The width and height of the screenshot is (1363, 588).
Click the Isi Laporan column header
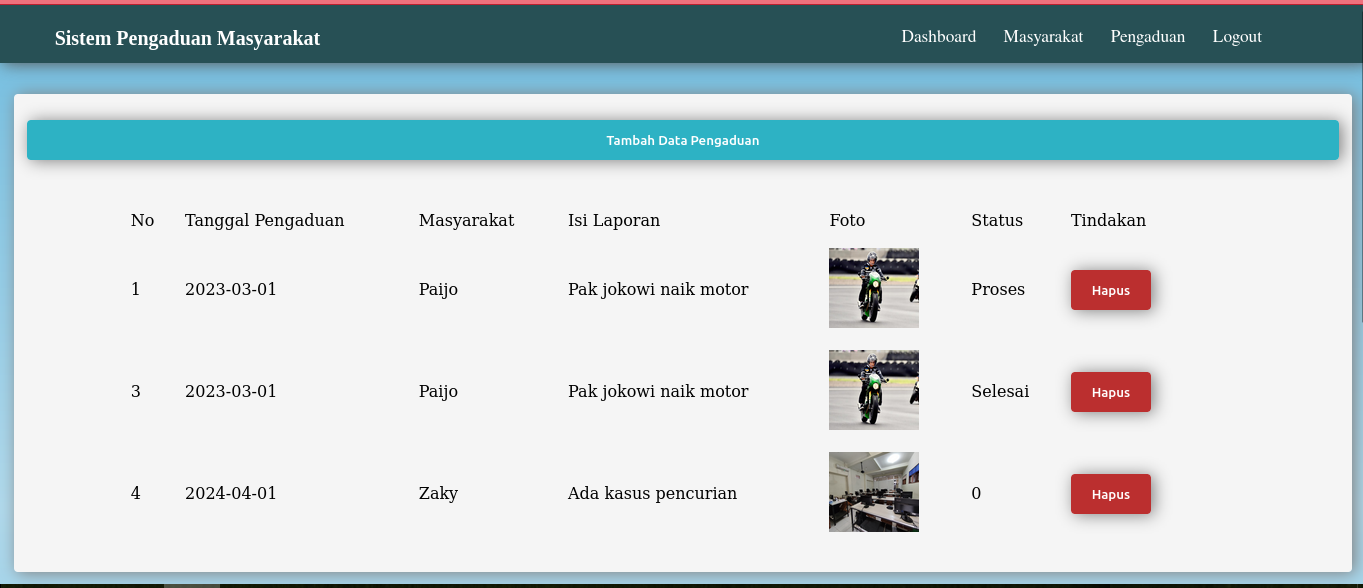(x=614, y=220)
